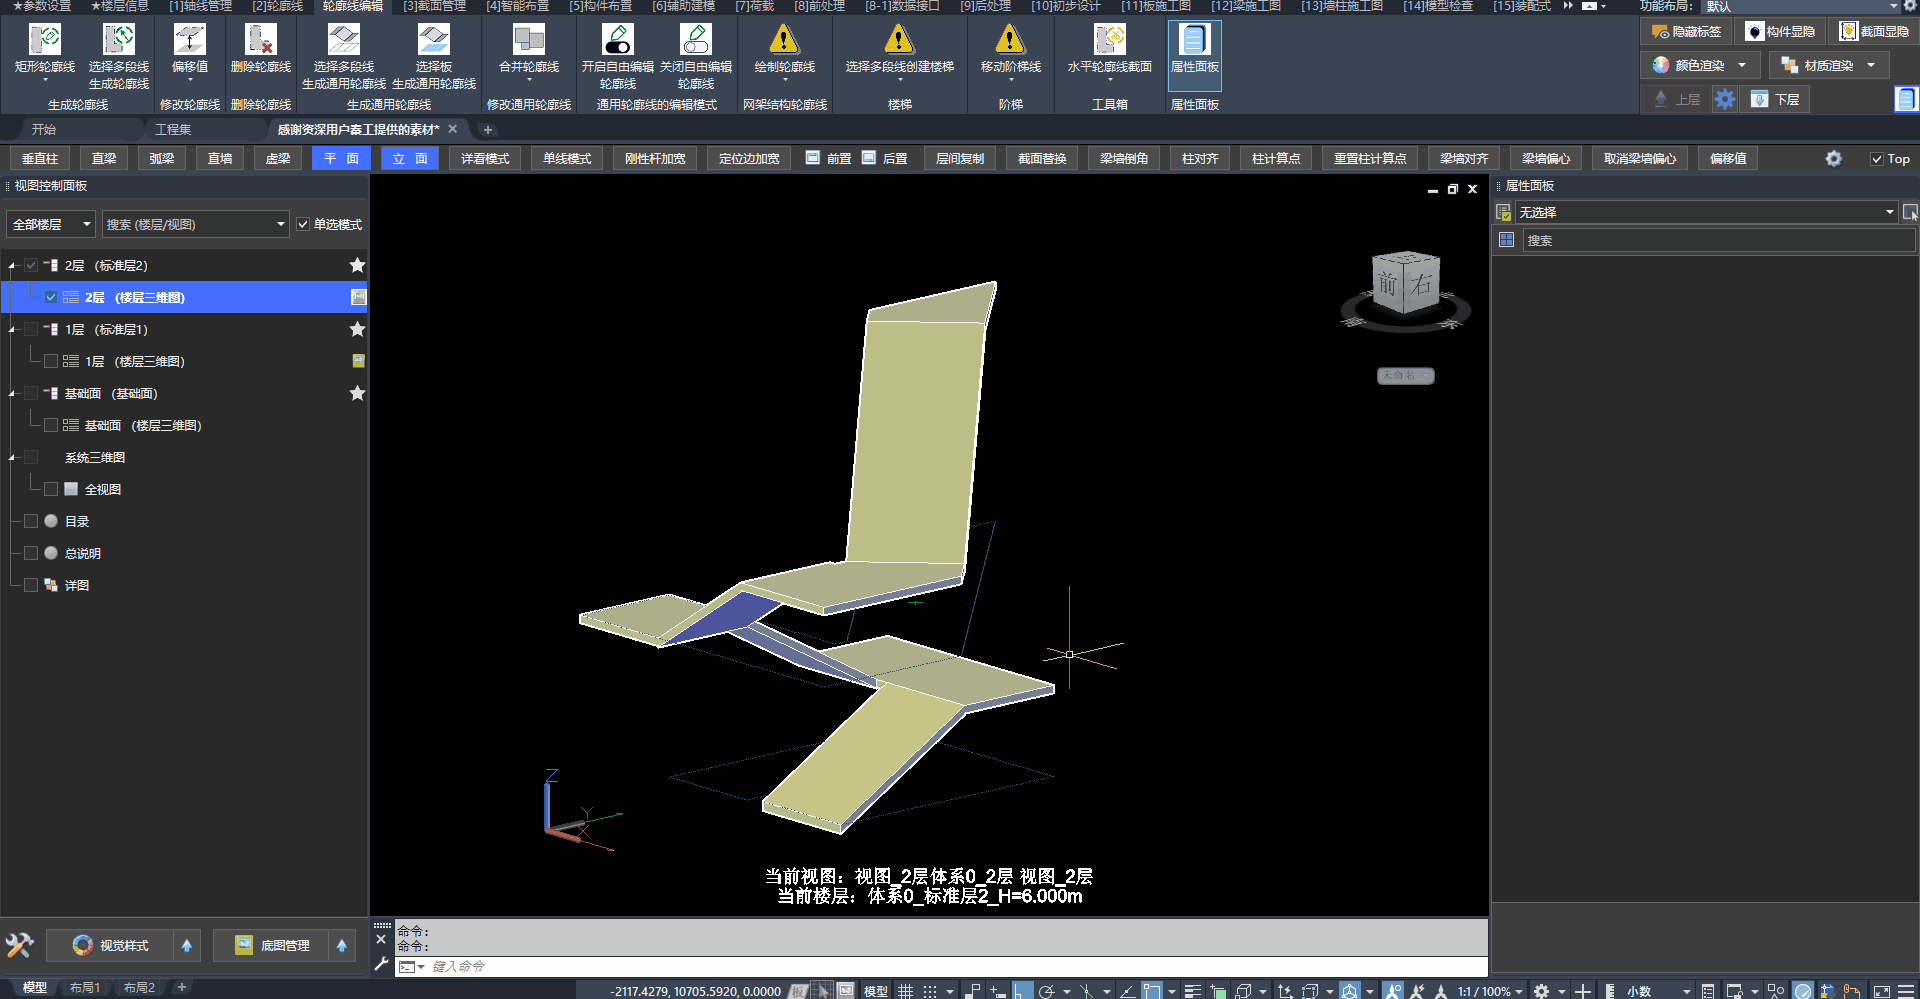This screenshot has height=999, width=1920.
Task: Select the 合并轮廓线 merge outline tool
Action: pyautogui.click(x=528, y=41)
